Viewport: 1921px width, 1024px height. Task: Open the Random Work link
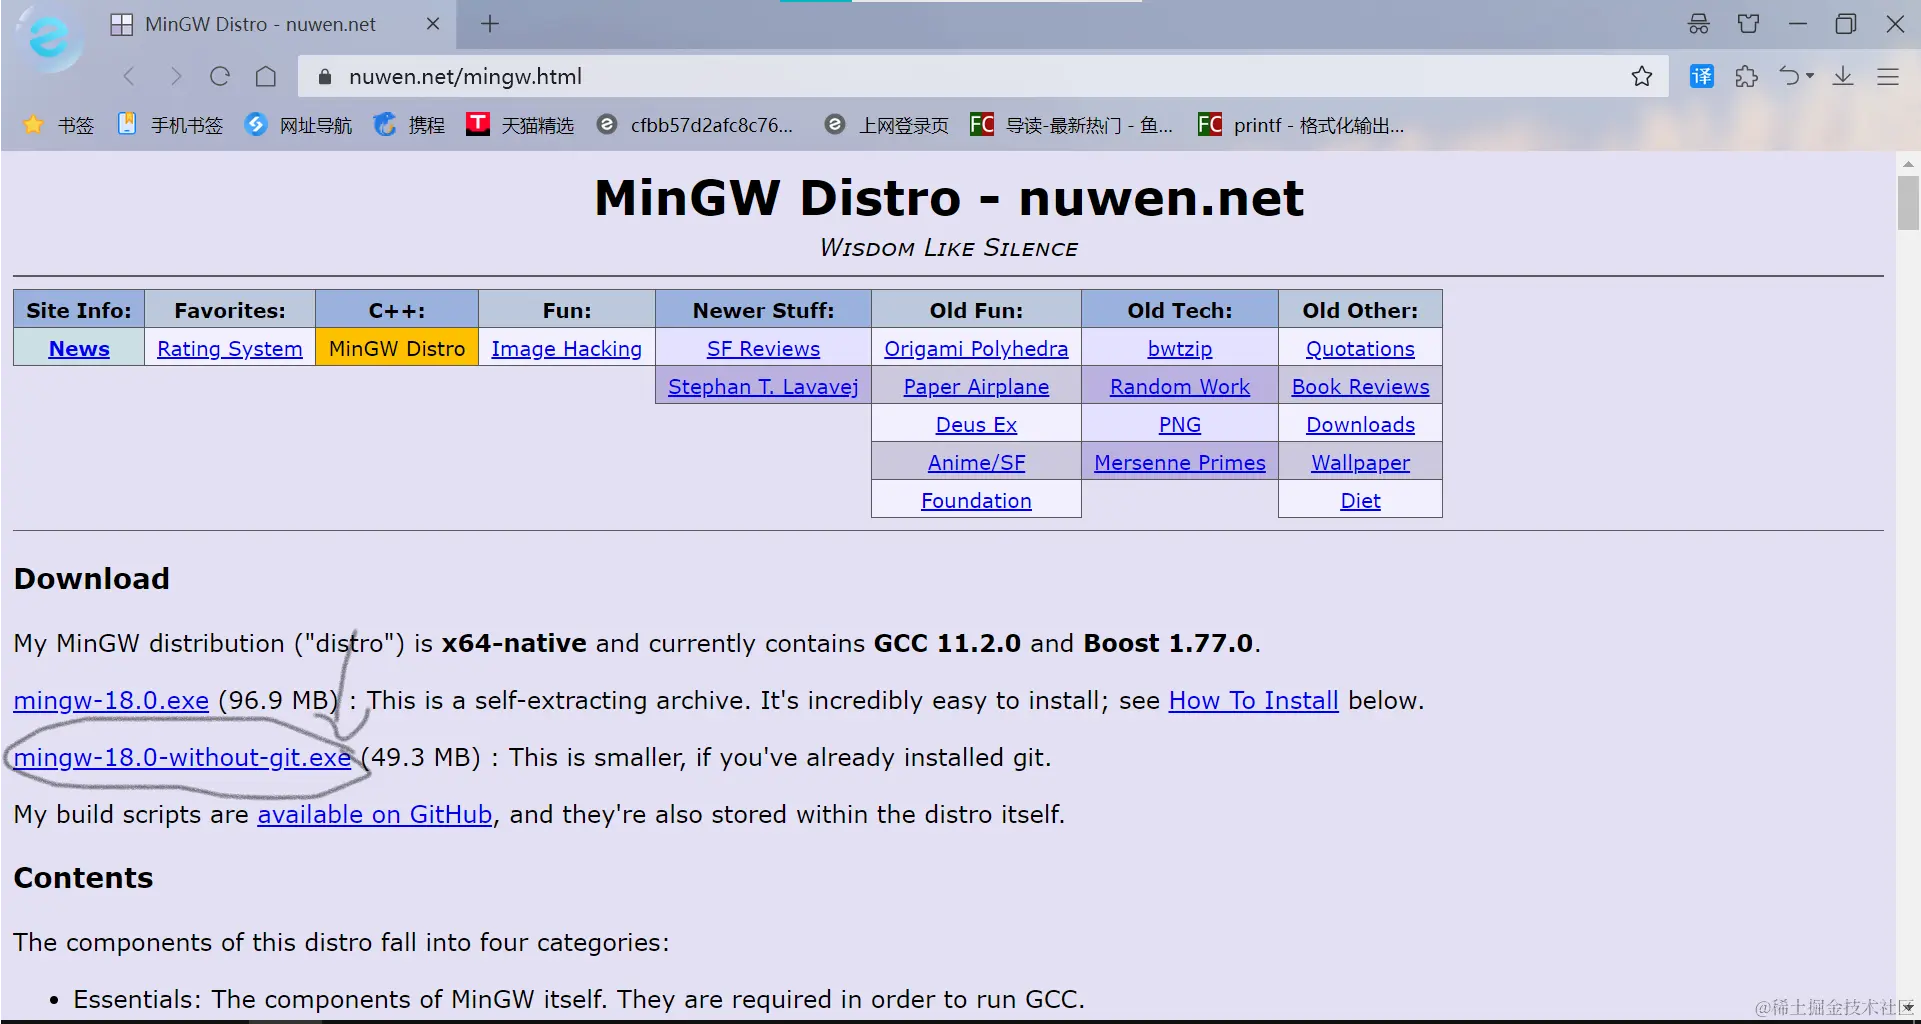coord(1180,387)
